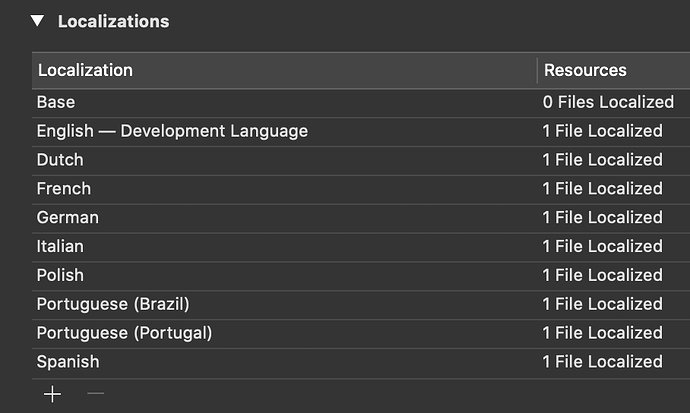Click the plus icon to add localization
The image size is (690, 413).
pos(52,394)
